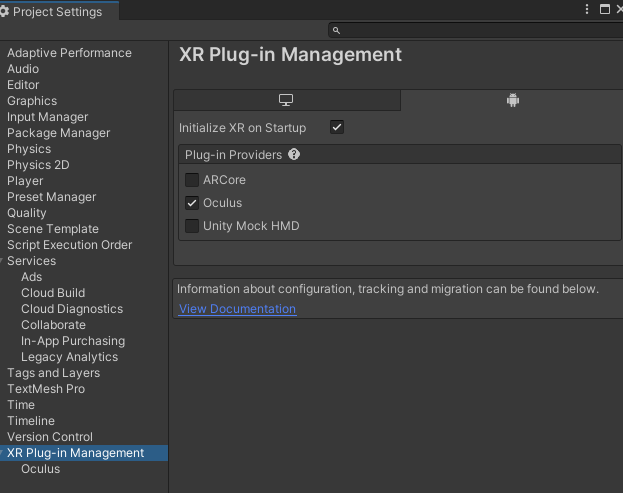Collapse the XR Plug-in Management tree section

[2, 453]
